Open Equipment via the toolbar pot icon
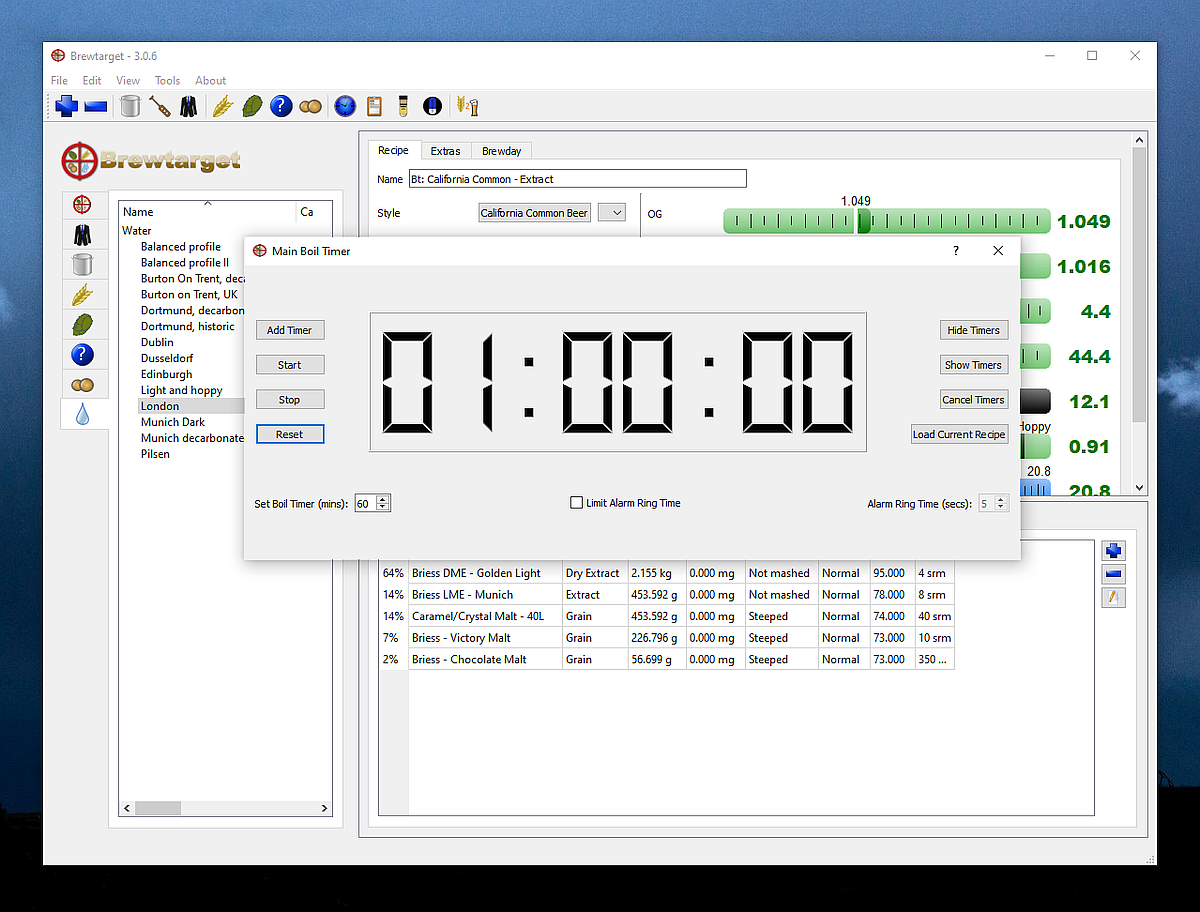 (130, 105)
